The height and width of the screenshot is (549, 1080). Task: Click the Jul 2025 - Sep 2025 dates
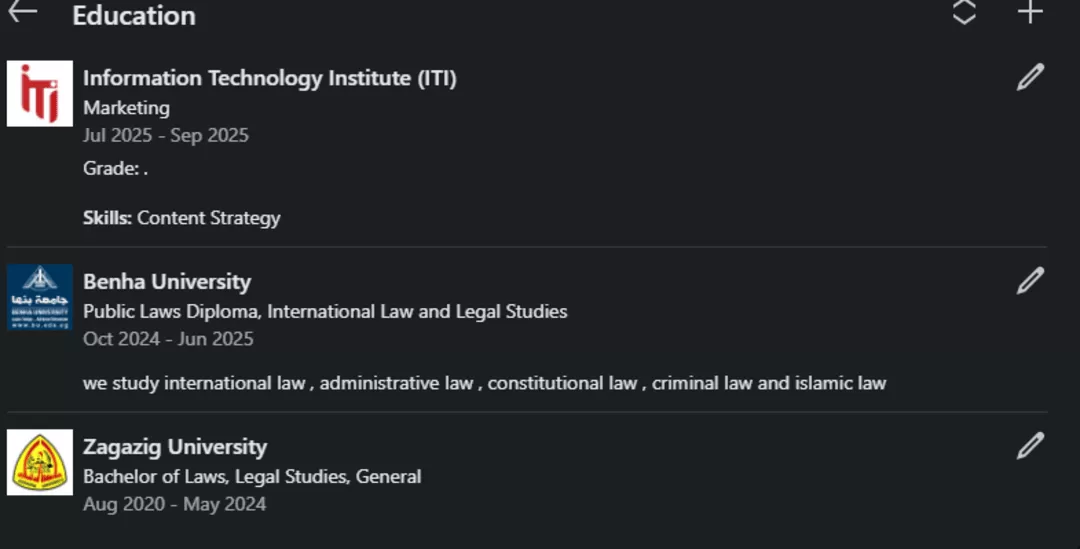165,136
